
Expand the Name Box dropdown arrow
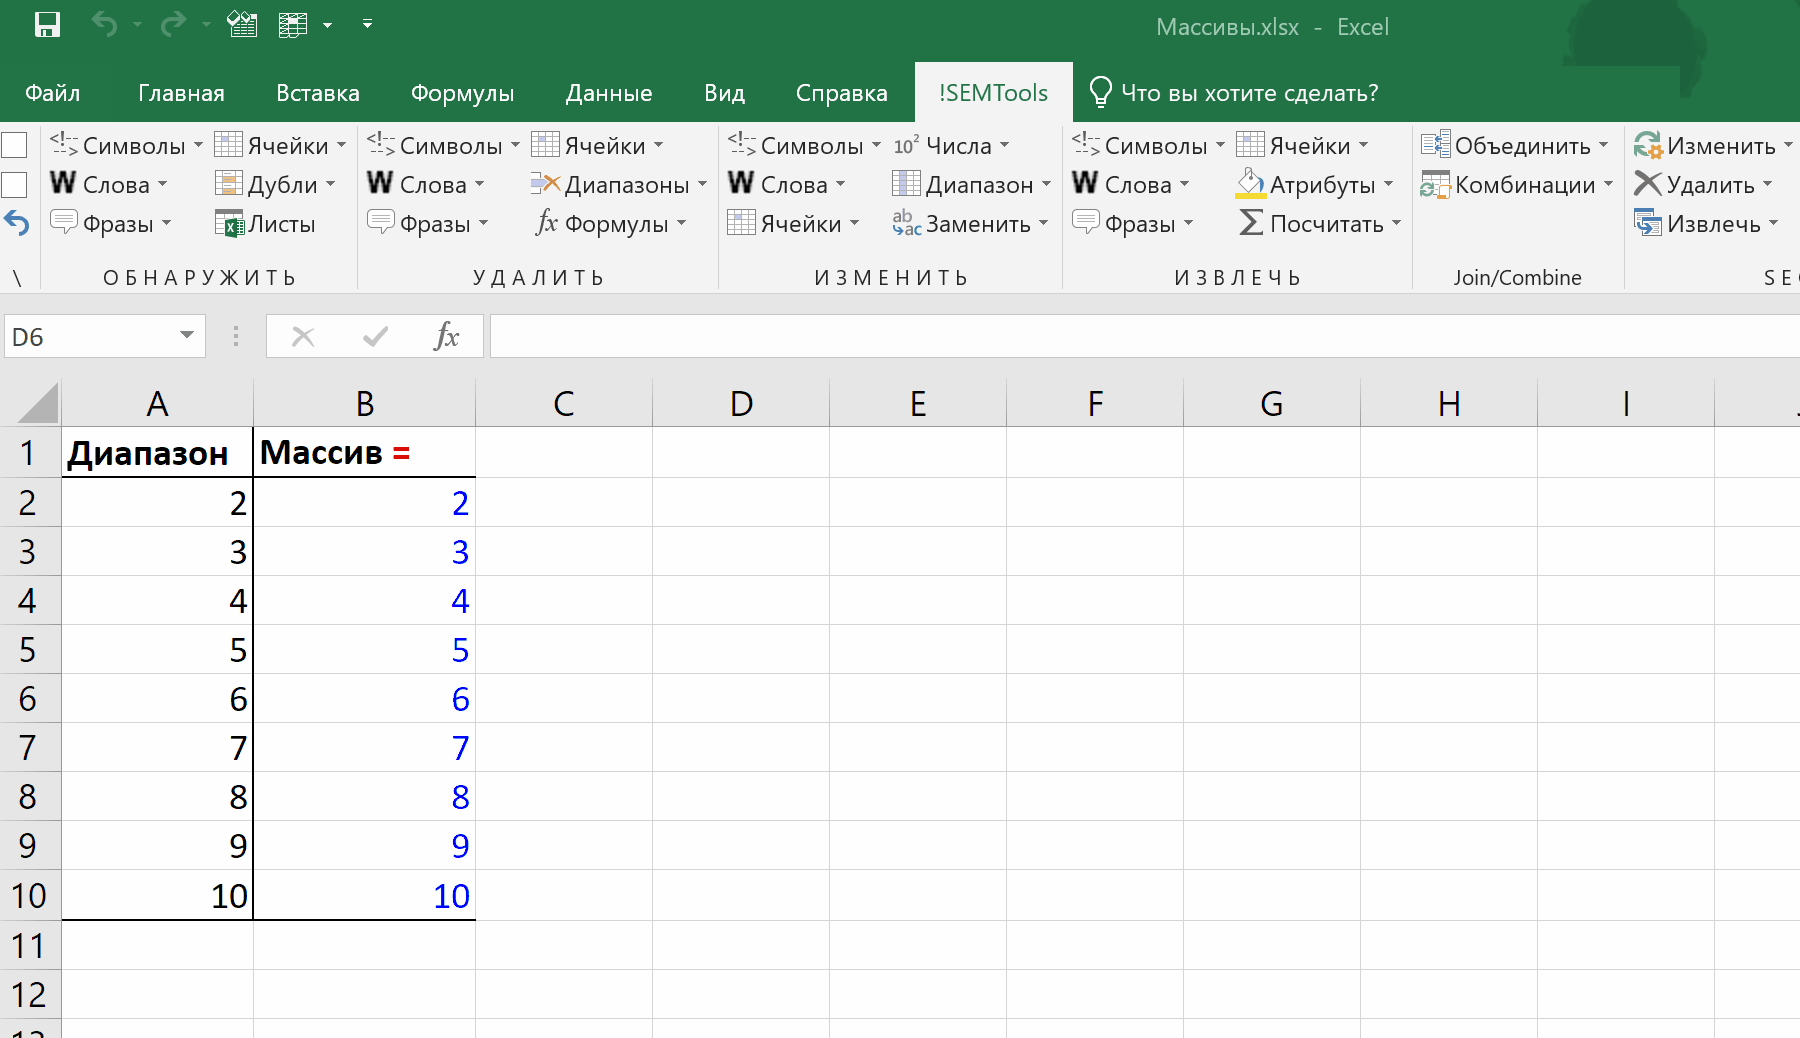click(x=187, y=336)
